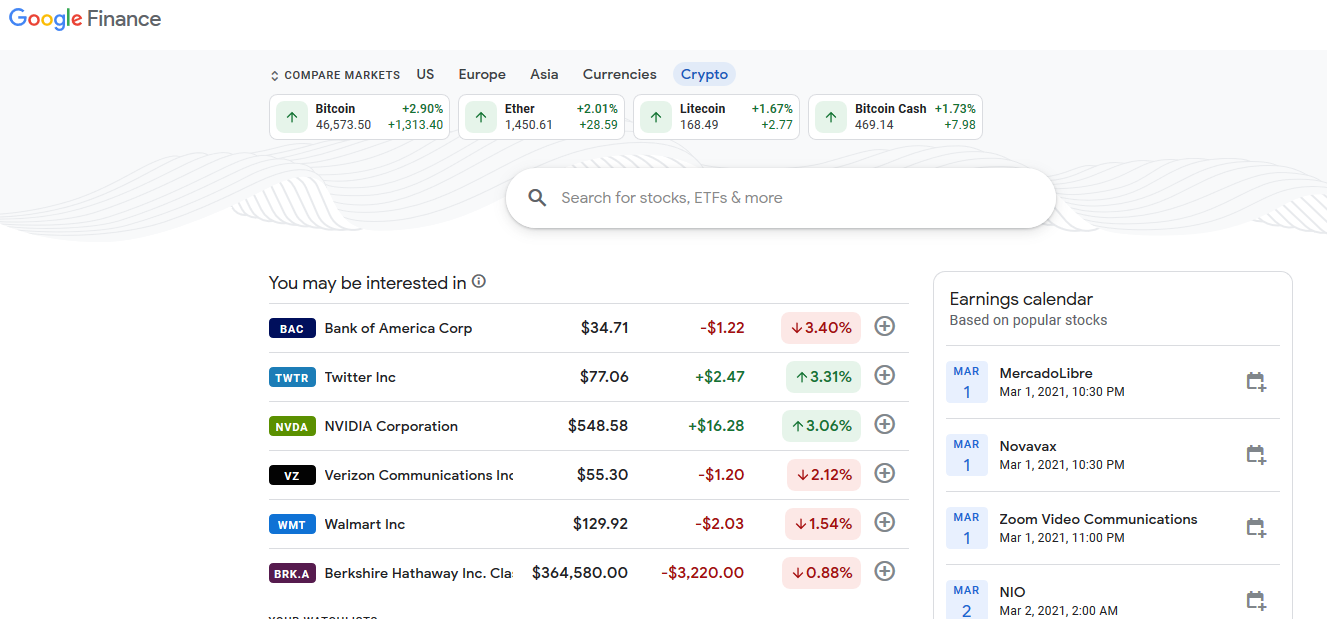Switch to the Currencies tab
Viewport: 1327px width, 619px height.
(620, 74)
